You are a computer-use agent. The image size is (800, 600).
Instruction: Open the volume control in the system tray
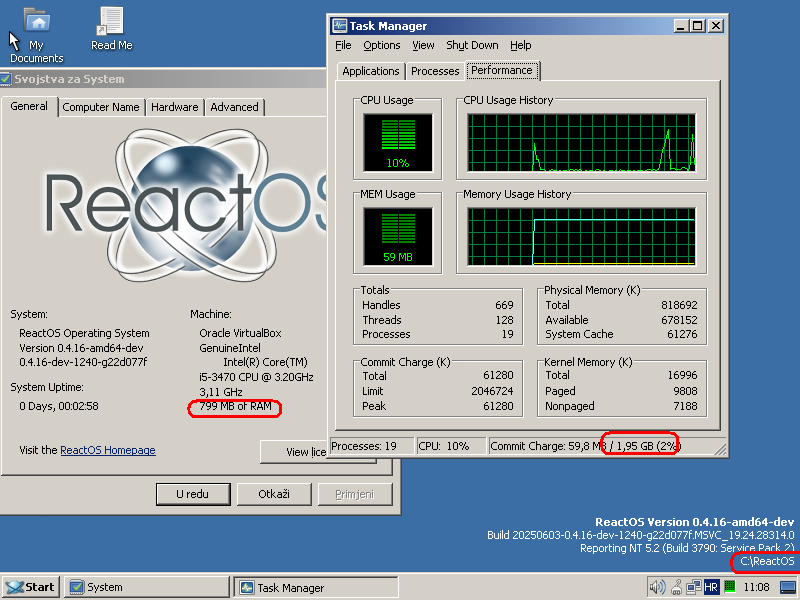click(x=656, y=587)
